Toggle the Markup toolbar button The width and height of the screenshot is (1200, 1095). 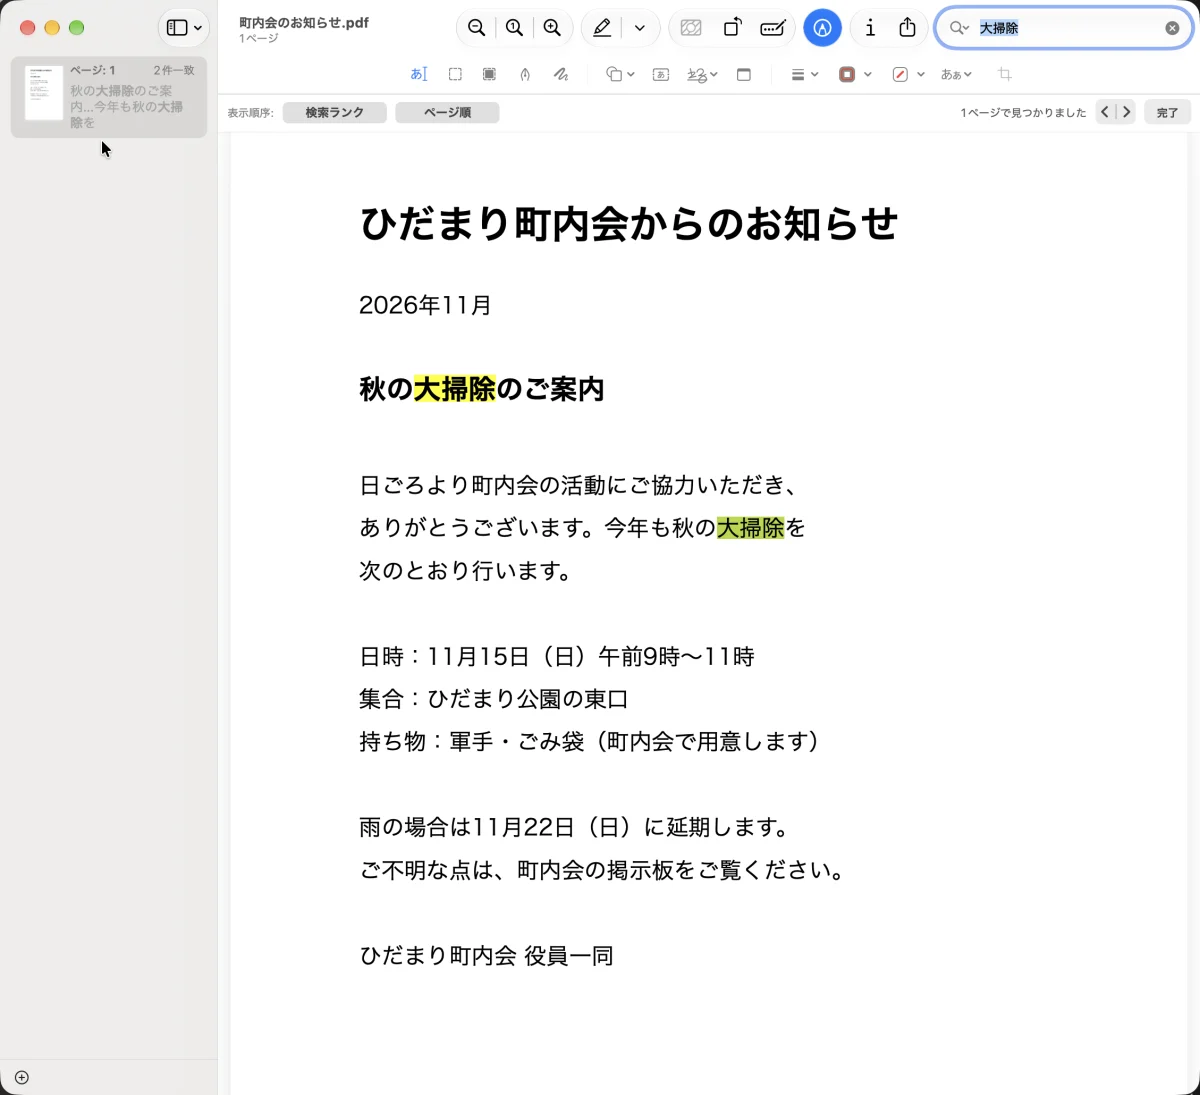click(822, 28)
